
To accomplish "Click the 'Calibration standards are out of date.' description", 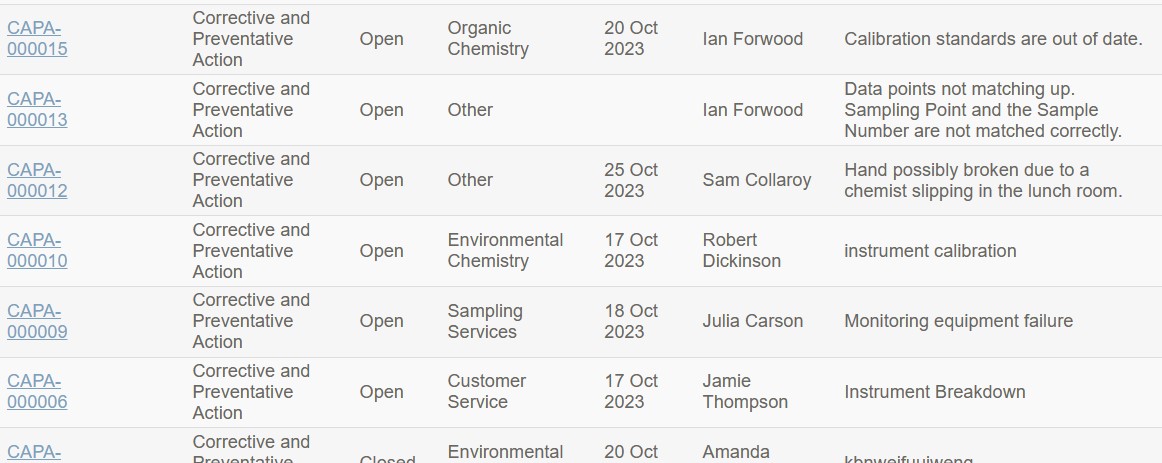I will click(993, 39).
